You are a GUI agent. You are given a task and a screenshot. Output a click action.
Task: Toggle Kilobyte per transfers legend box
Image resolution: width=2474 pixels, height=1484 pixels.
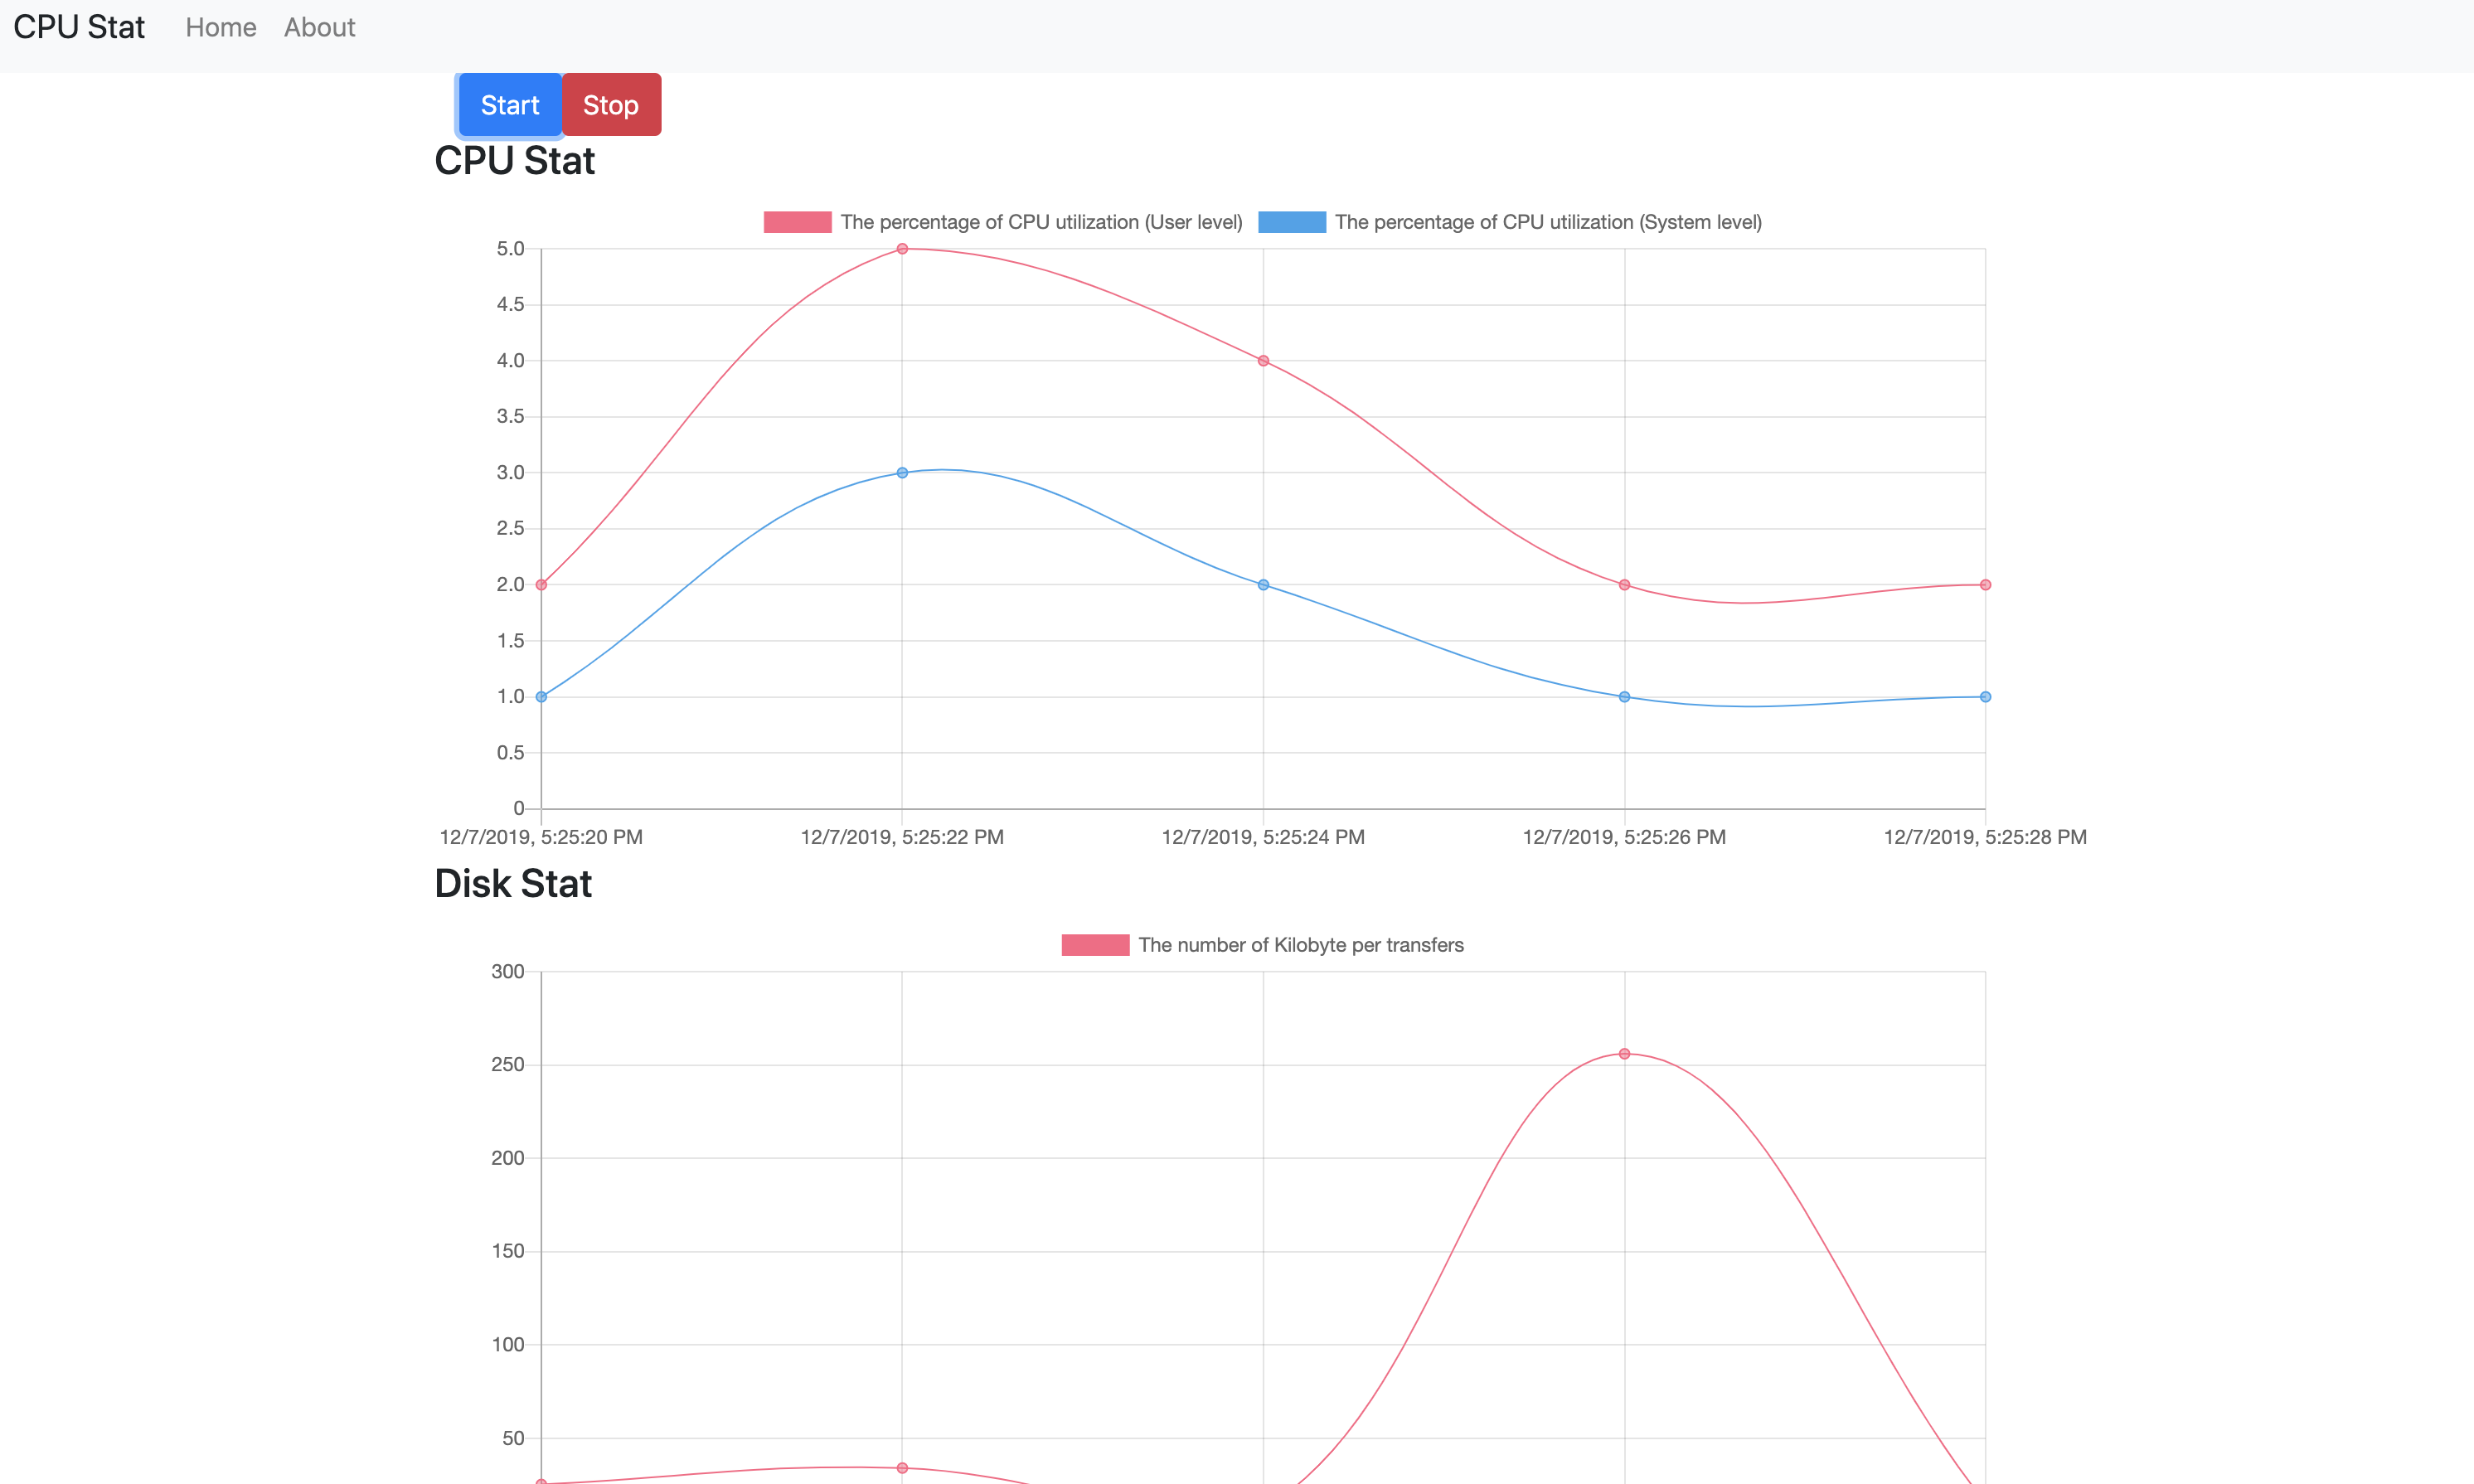(1095, 945)
